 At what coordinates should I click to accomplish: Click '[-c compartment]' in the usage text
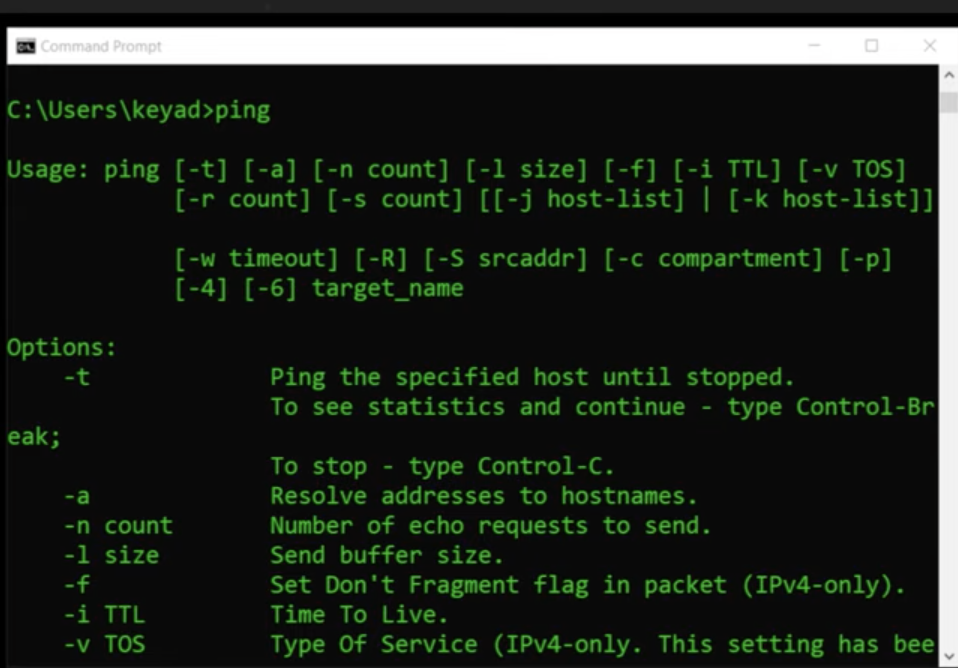(713, 259)
